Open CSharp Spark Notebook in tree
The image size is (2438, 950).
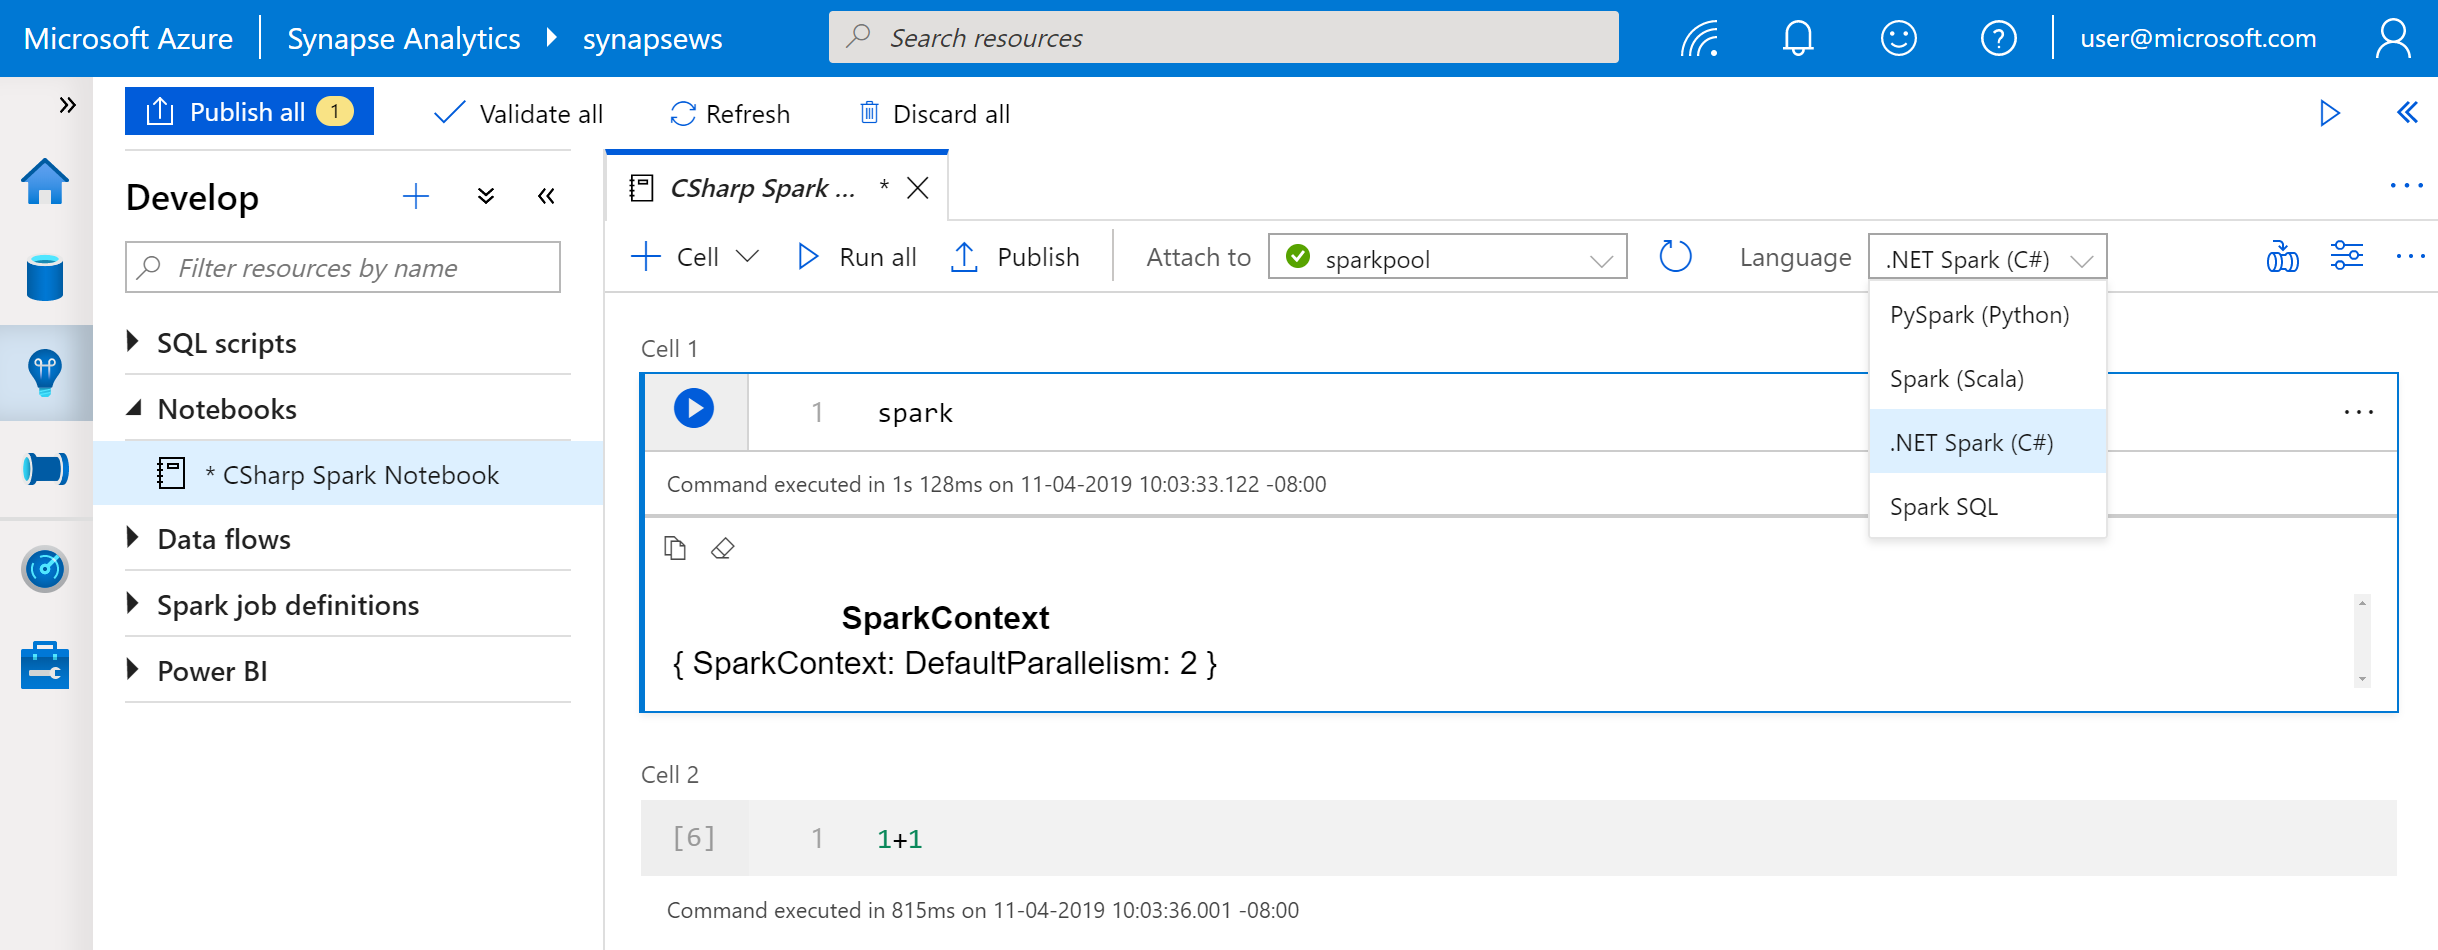pyautogui.click(x=348, y=473)
